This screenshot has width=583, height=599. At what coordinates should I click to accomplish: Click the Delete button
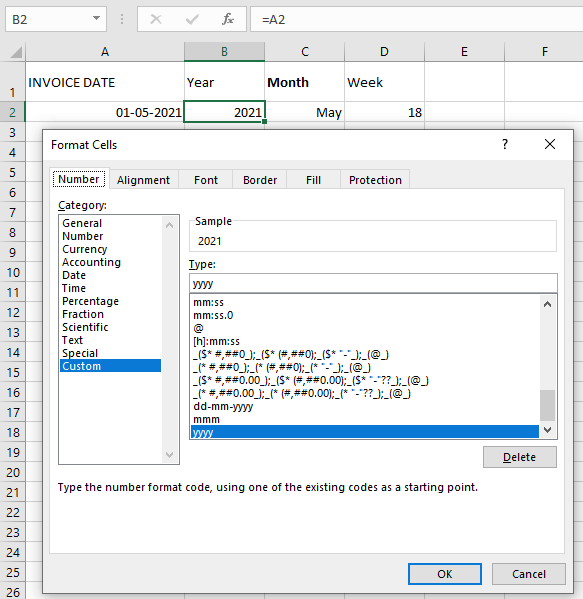(x=520, y=457)
